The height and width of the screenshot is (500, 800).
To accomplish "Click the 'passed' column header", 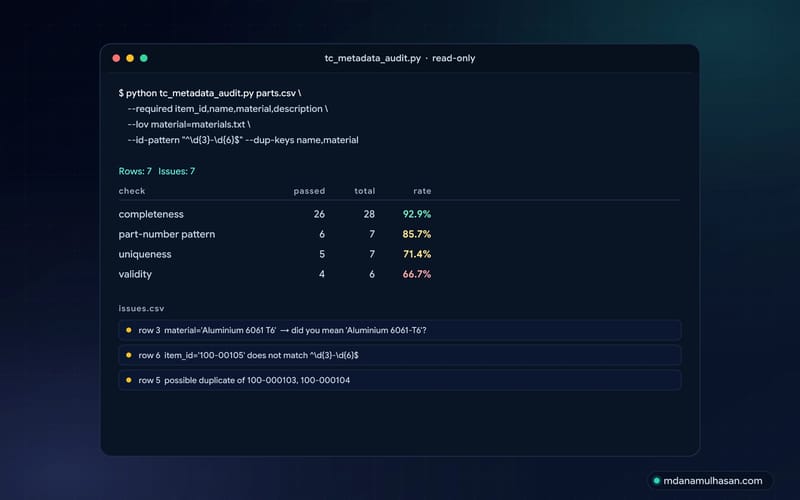I will 309,191.
